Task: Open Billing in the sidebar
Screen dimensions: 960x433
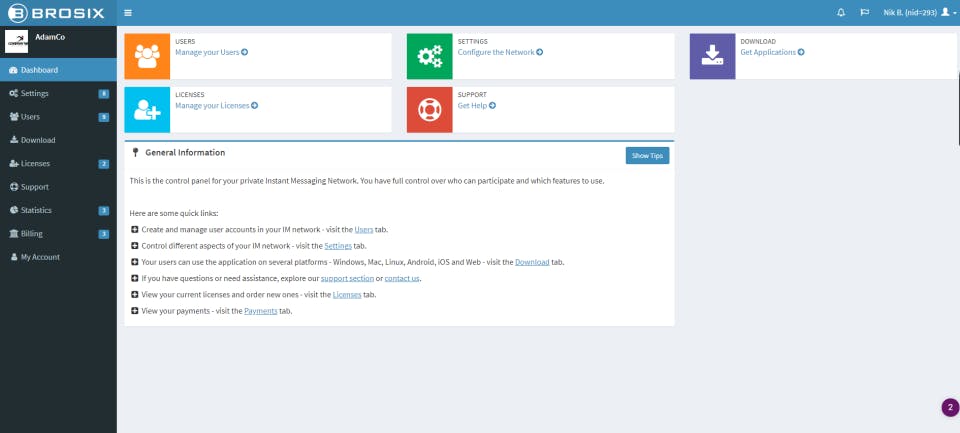Action: click(x=58, y=233)
